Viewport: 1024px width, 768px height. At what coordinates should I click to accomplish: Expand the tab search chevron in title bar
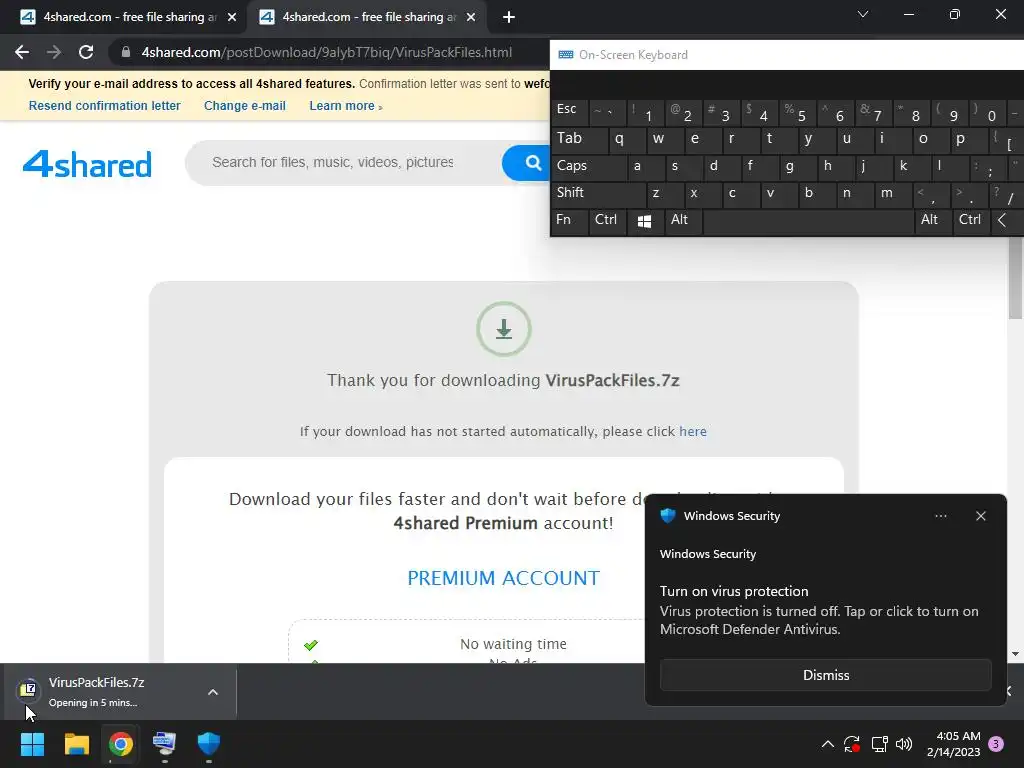(x=863, y=14)
